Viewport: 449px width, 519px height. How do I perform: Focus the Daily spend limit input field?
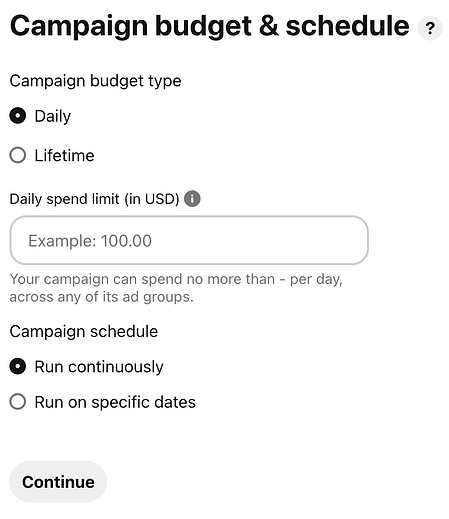pos(189,240)
